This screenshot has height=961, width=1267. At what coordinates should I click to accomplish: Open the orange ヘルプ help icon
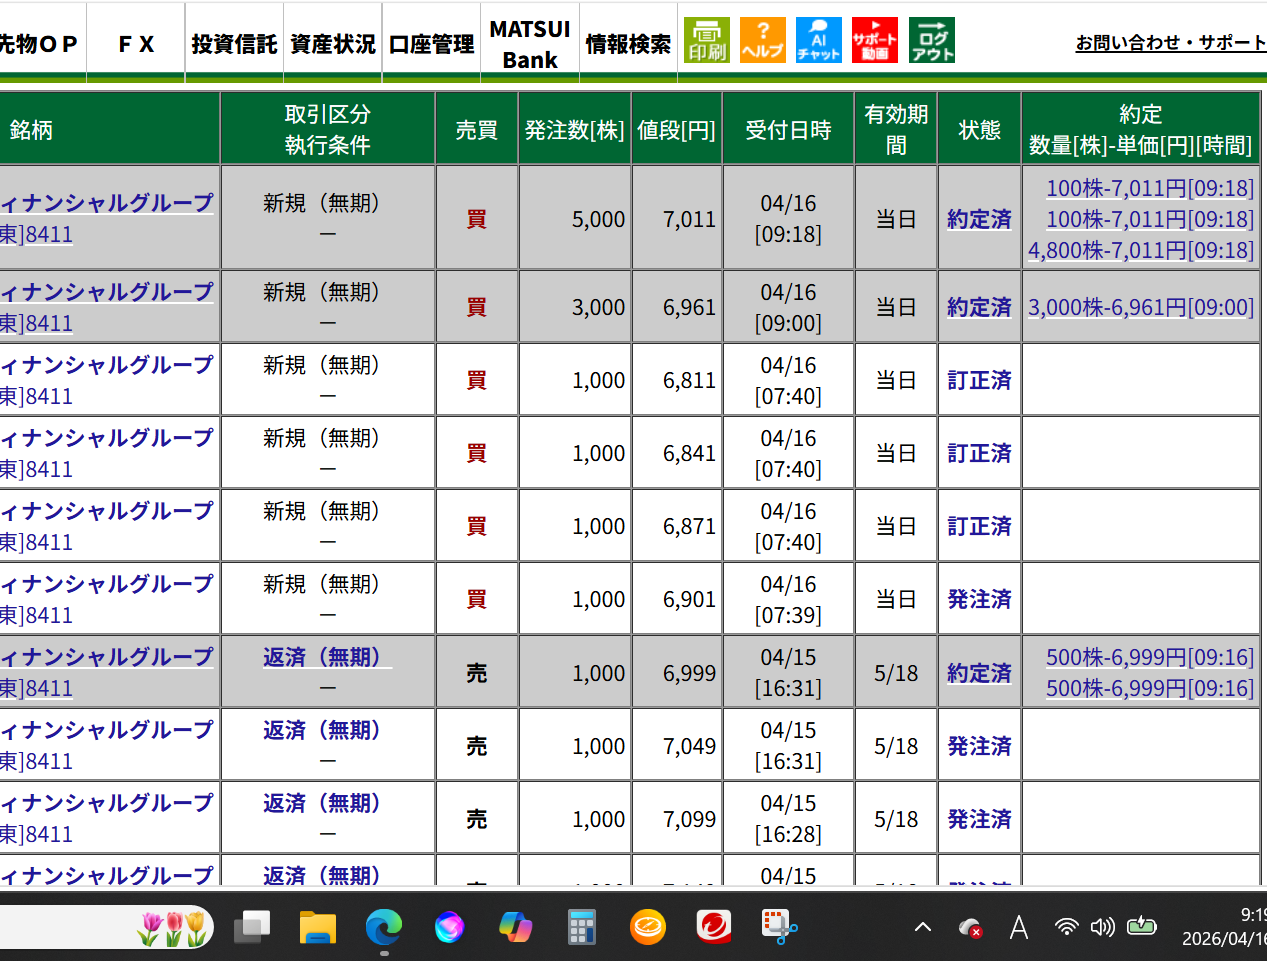[762, 40]
